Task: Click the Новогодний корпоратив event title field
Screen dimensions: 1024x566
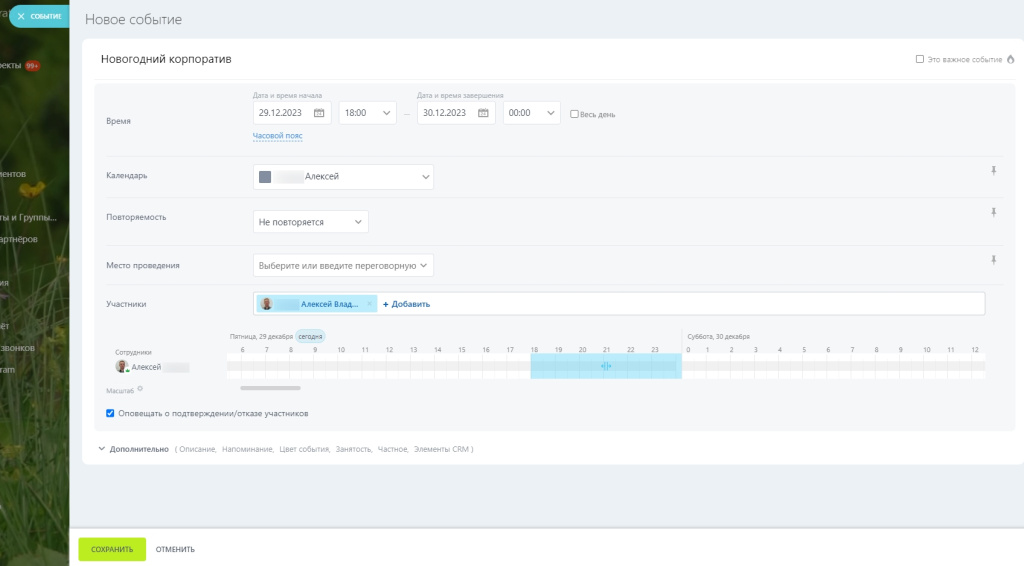Action: point(400,60)
